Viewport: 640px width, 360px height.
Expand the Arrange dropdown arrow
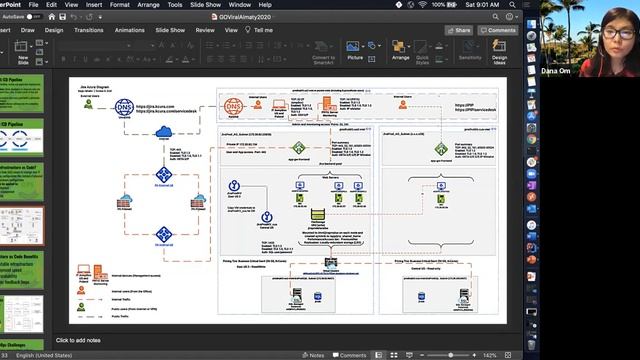[x=408, y=46]
